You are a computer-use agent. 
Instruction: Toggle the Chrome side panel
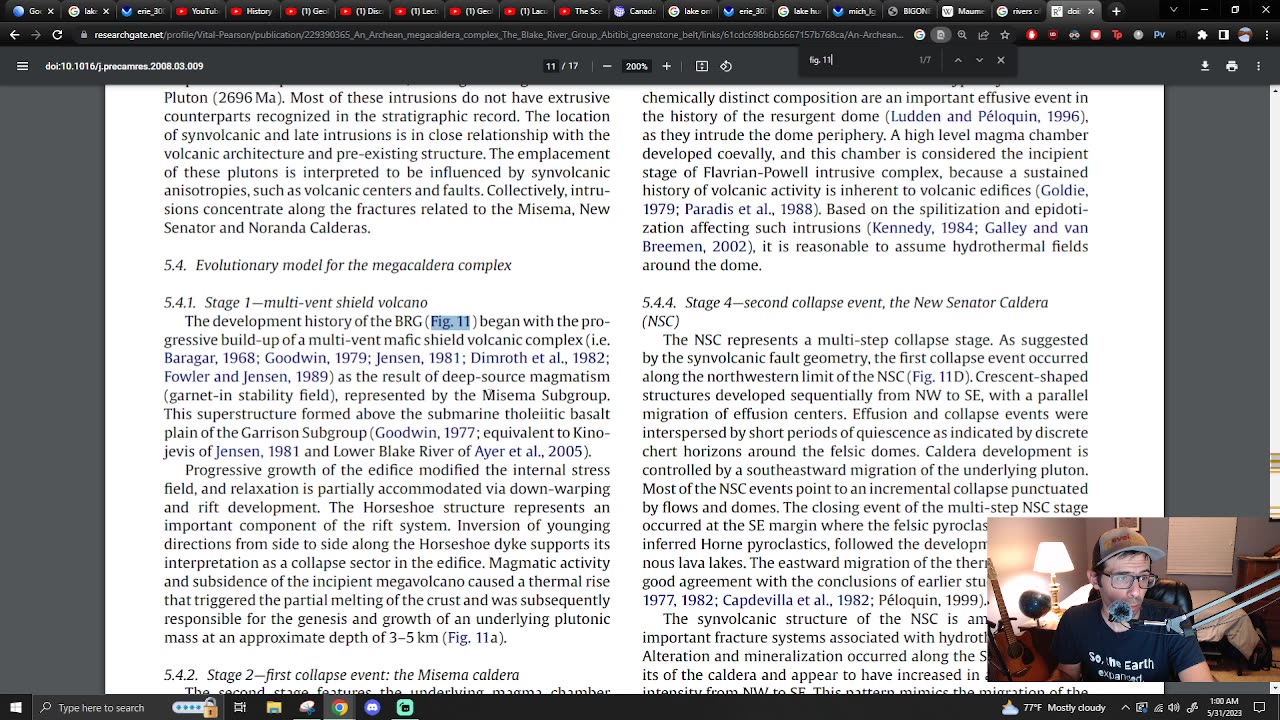[x=1223, y=35]
